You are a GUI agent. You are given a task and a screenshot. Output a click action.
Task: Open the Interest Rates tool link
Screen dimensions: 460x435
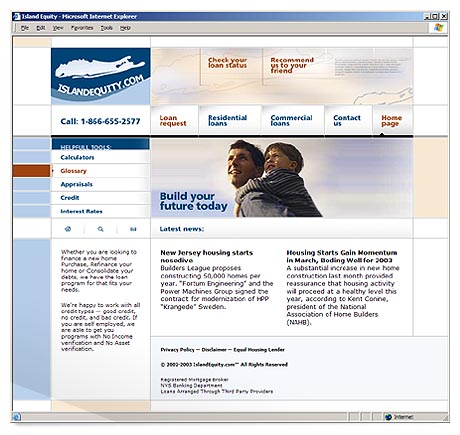click(81, 211)
